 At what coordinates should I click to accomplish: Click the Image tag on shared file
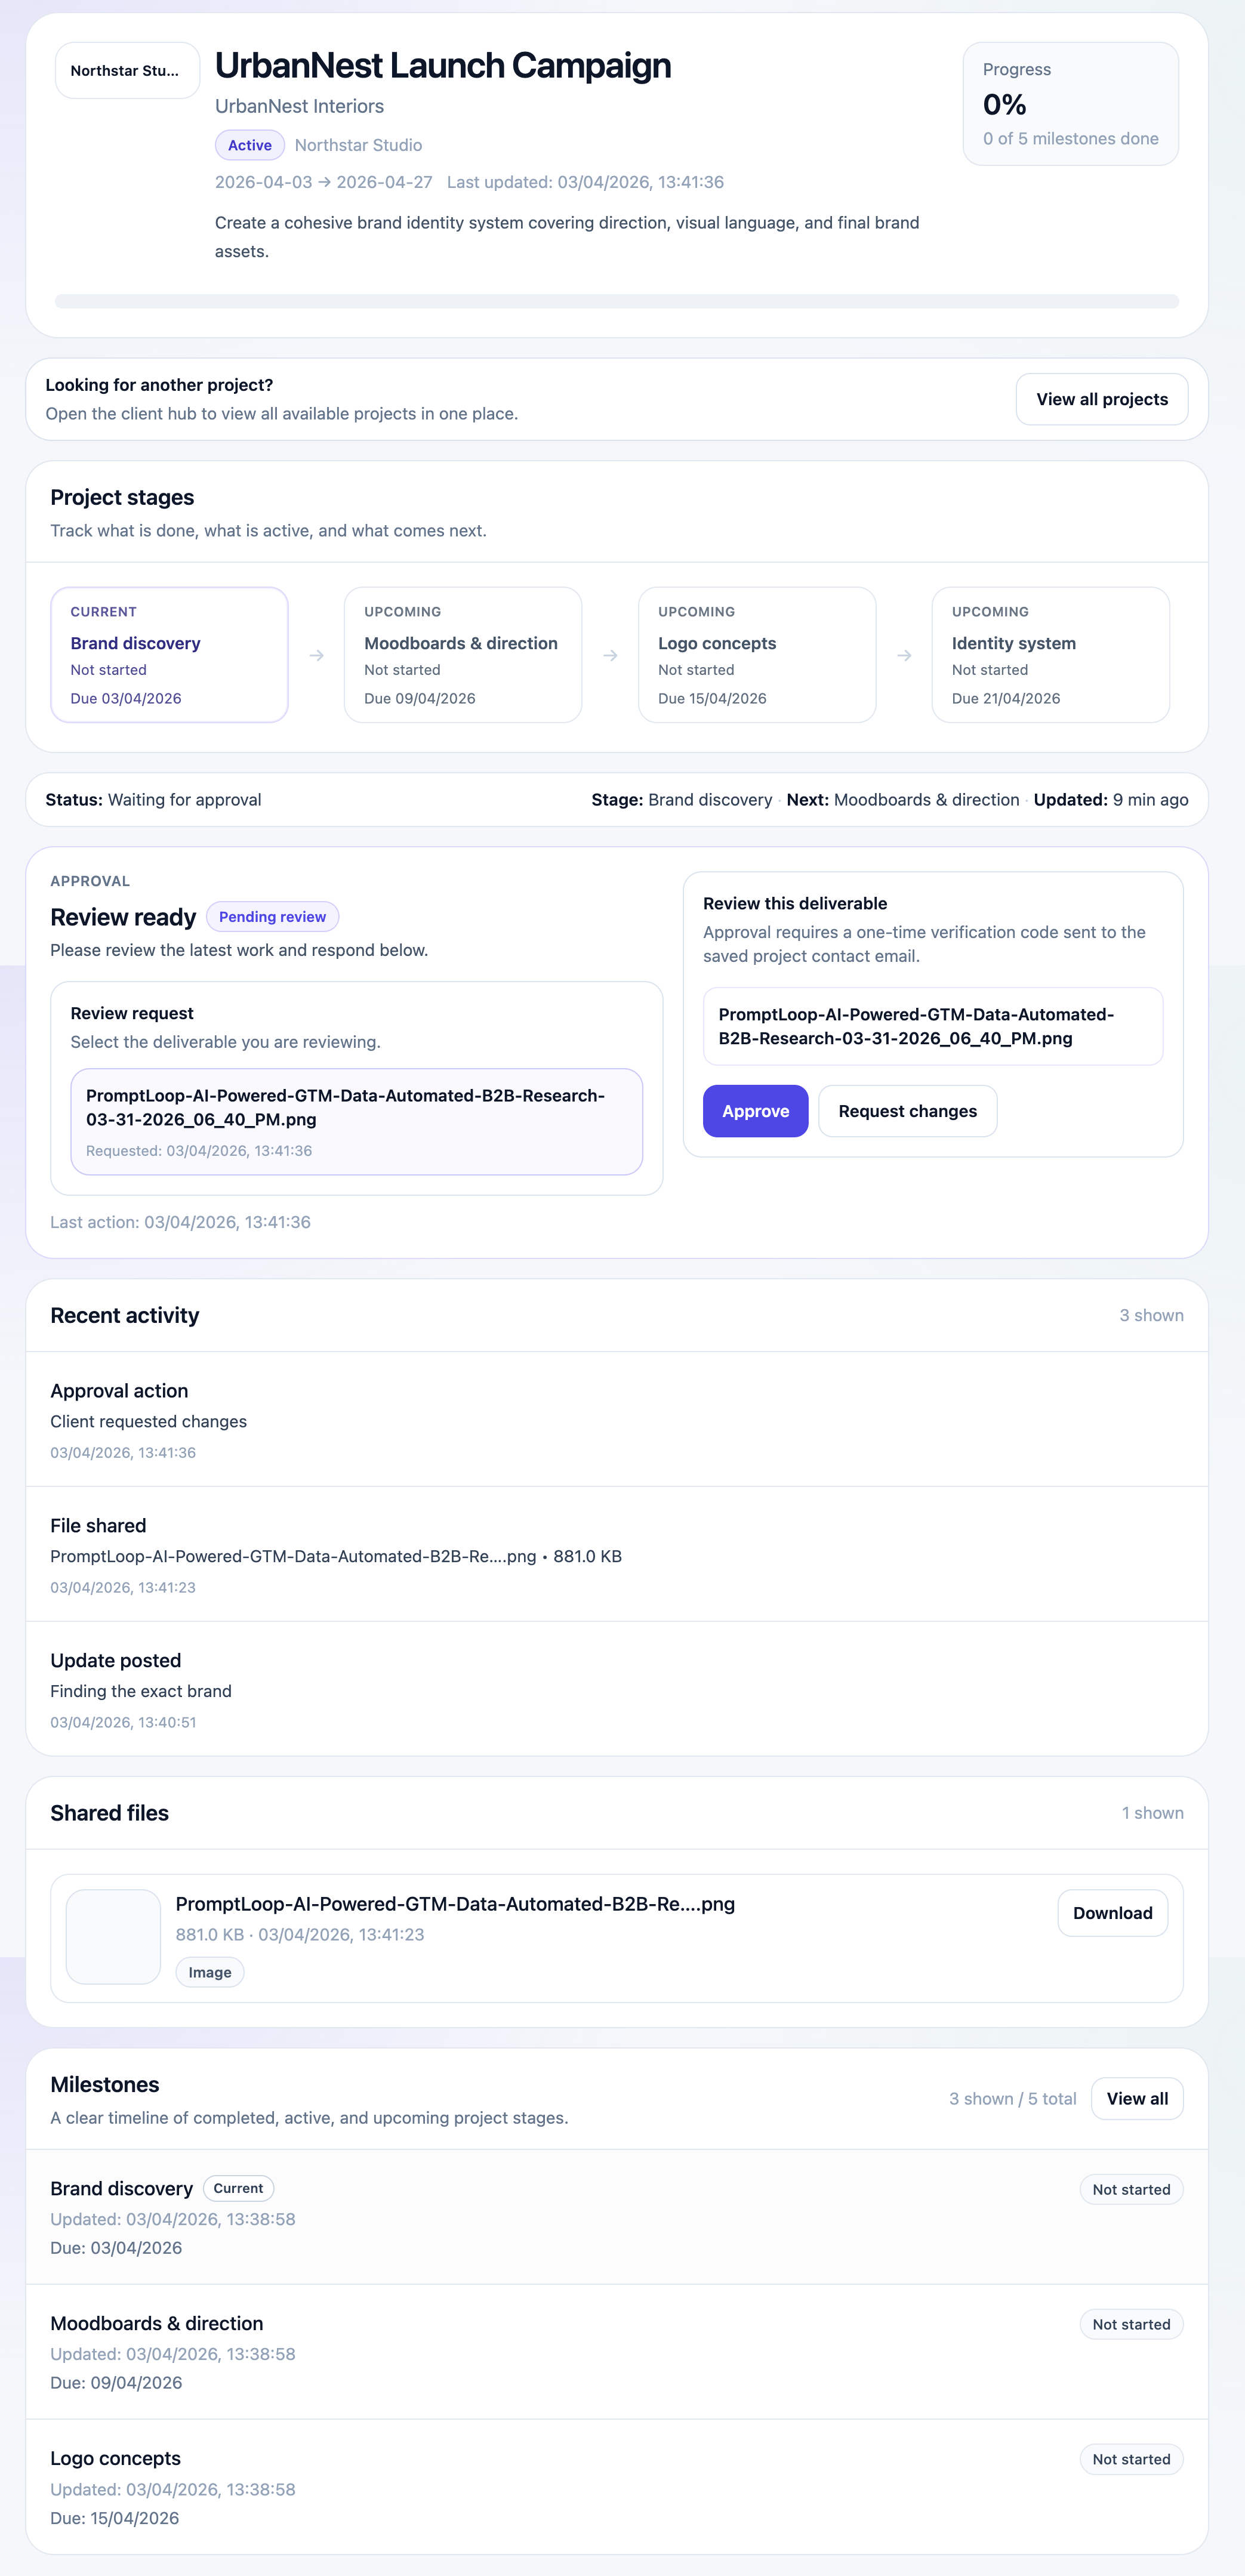click(210, 1972)
